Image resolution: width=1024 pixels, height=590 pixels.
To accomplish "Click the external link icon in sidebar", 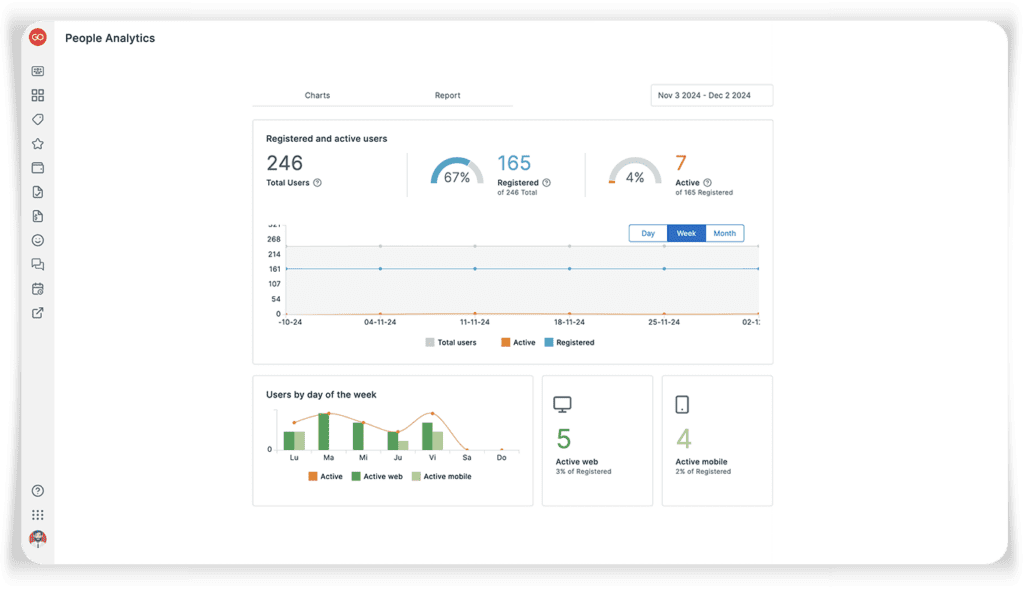I will pyautogui.click(x=37, y=312).
